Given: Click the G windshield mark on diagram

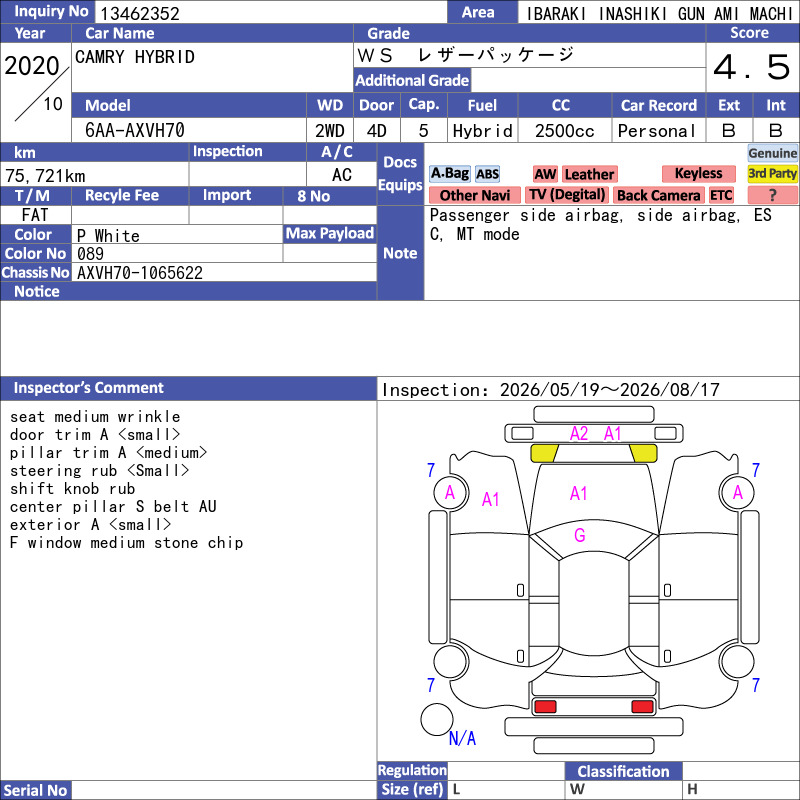Looking at the screenshot, I should tap(579, 535).
